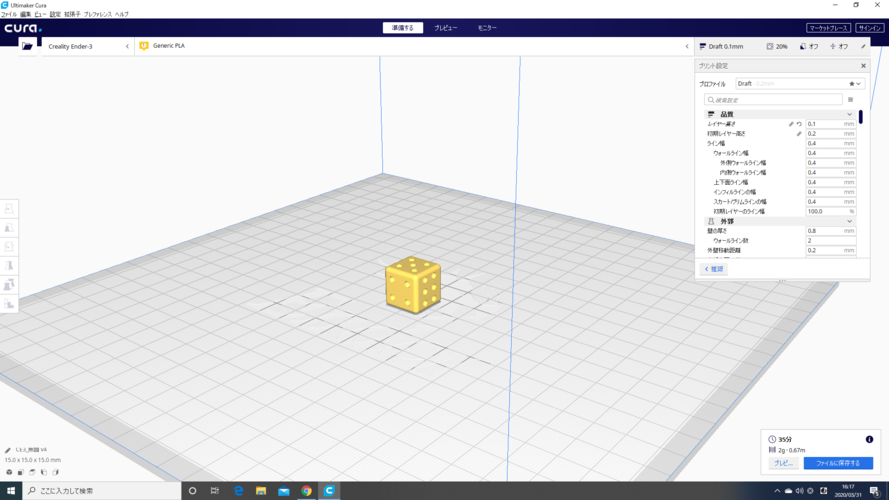889x500 pixels.
Task: Edit the layer height 0.1 field
Action: click(x=831, y=124)
